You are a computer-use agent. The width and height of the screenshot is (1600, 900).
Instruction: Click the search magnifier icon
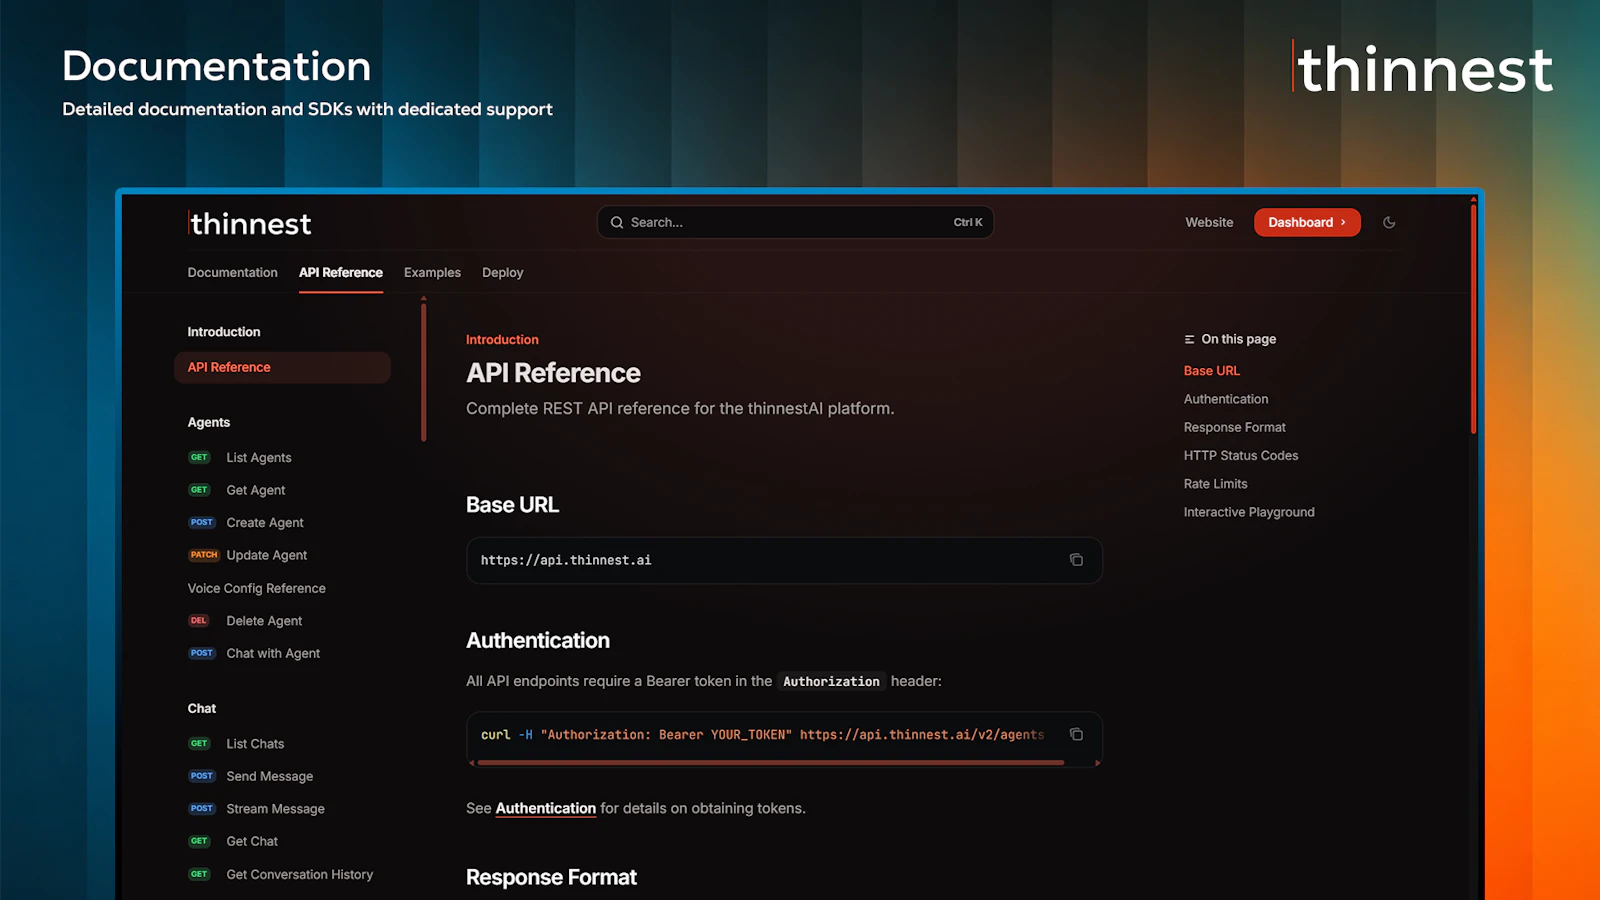click(617, 222)
